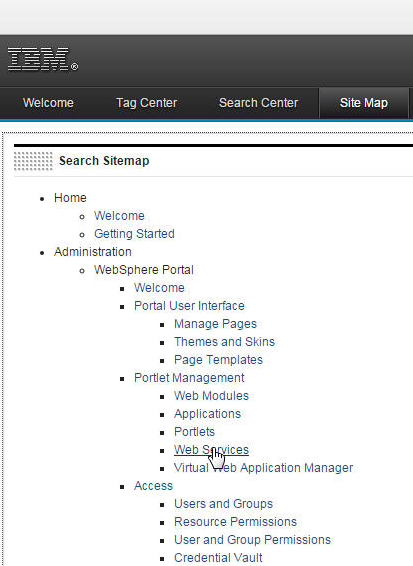Open the Portal User Interface link
Screen dimensions: 413x566
pos(189,306)
